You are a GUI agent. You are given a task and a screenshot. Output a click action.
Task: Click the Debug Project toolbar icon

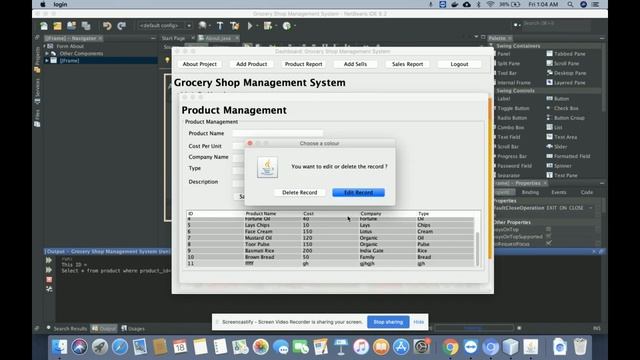[x=268, y=26]
